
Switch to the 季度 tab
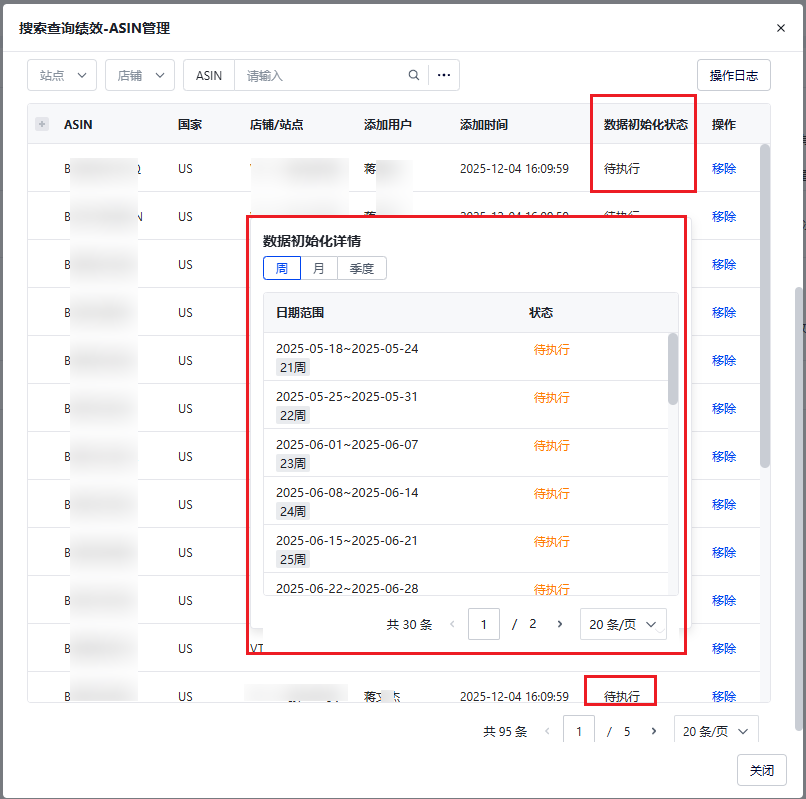(x=362, y=268)
